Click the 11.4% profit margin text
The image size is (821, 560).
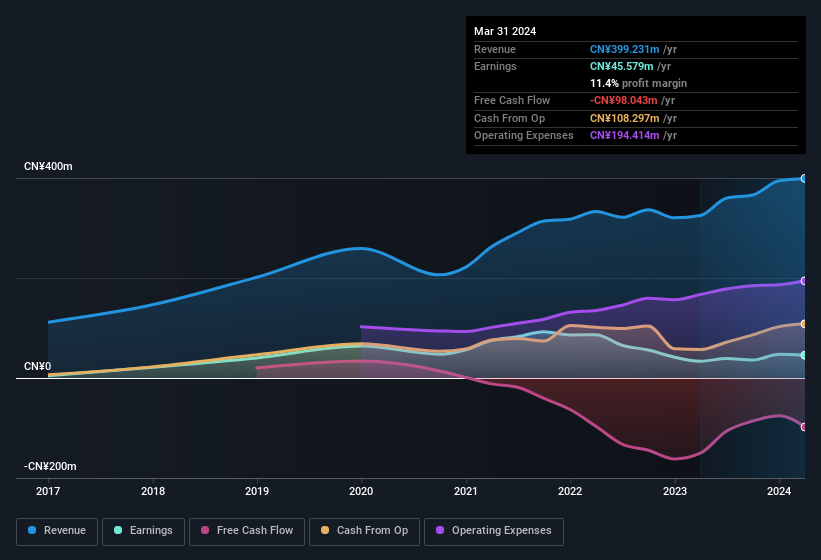pyautogui.click(x=638, y=83)
